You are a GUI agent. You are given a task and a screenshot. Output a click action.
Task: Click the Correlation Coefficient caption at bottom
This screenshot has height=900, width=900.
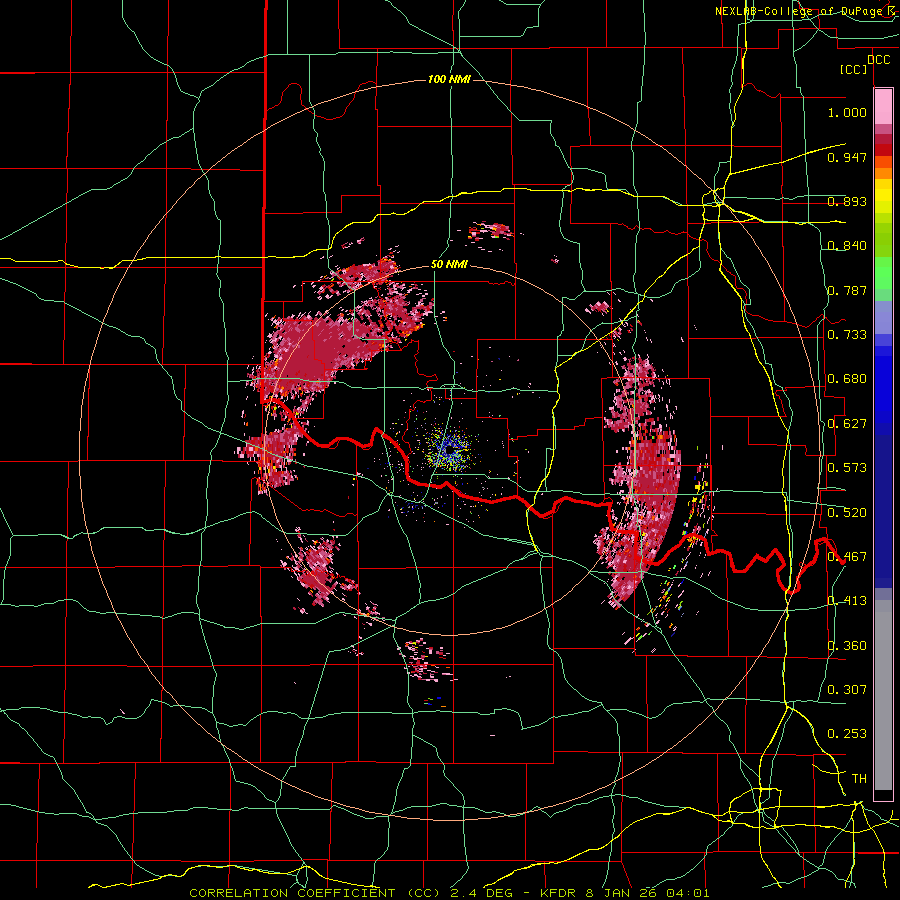coord(449,893)
